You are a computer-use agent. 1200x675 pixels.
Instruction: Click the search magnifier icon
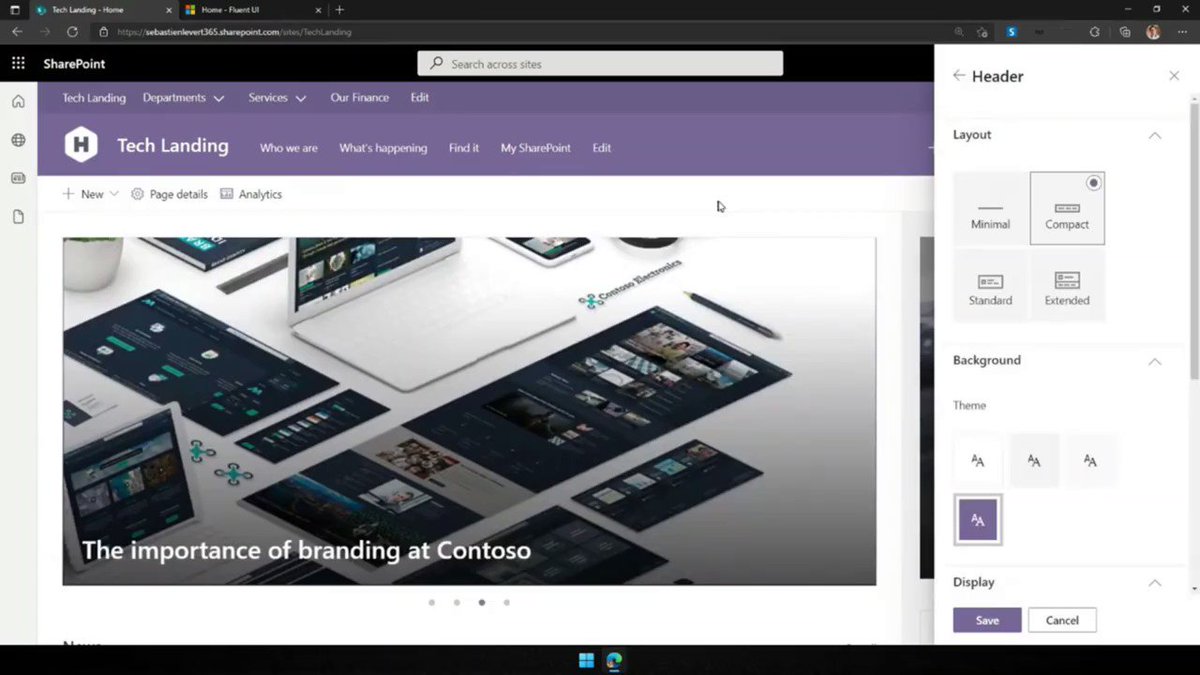coord(437,63)
